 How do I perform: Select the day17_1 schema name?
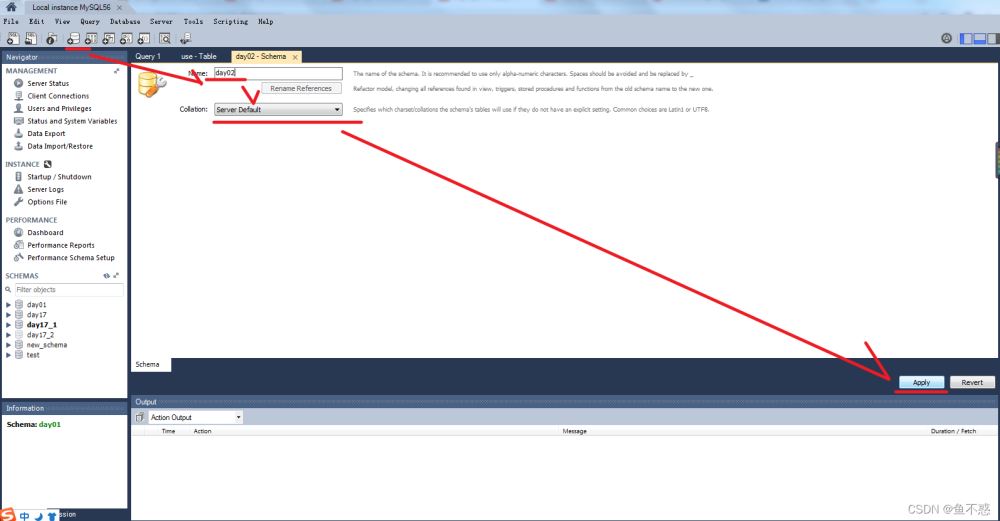pos(41,325)
